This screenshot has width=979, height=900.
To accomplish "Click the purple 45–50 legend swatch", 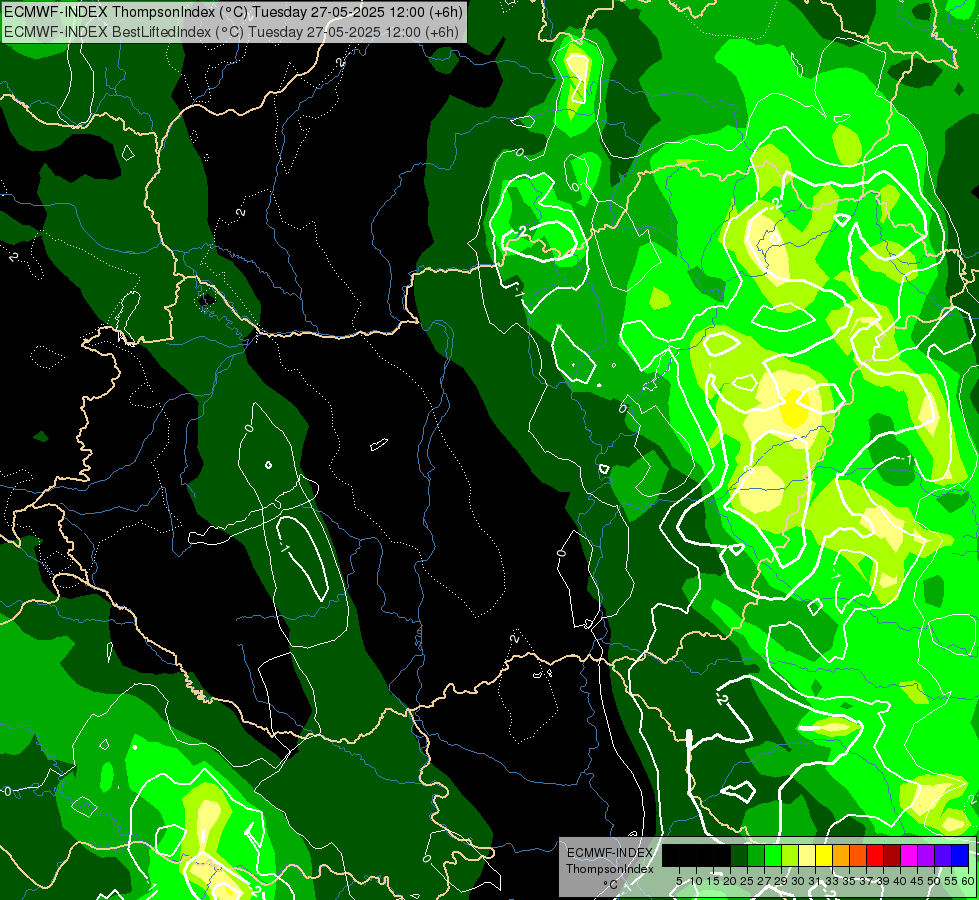I will (926, 855).
